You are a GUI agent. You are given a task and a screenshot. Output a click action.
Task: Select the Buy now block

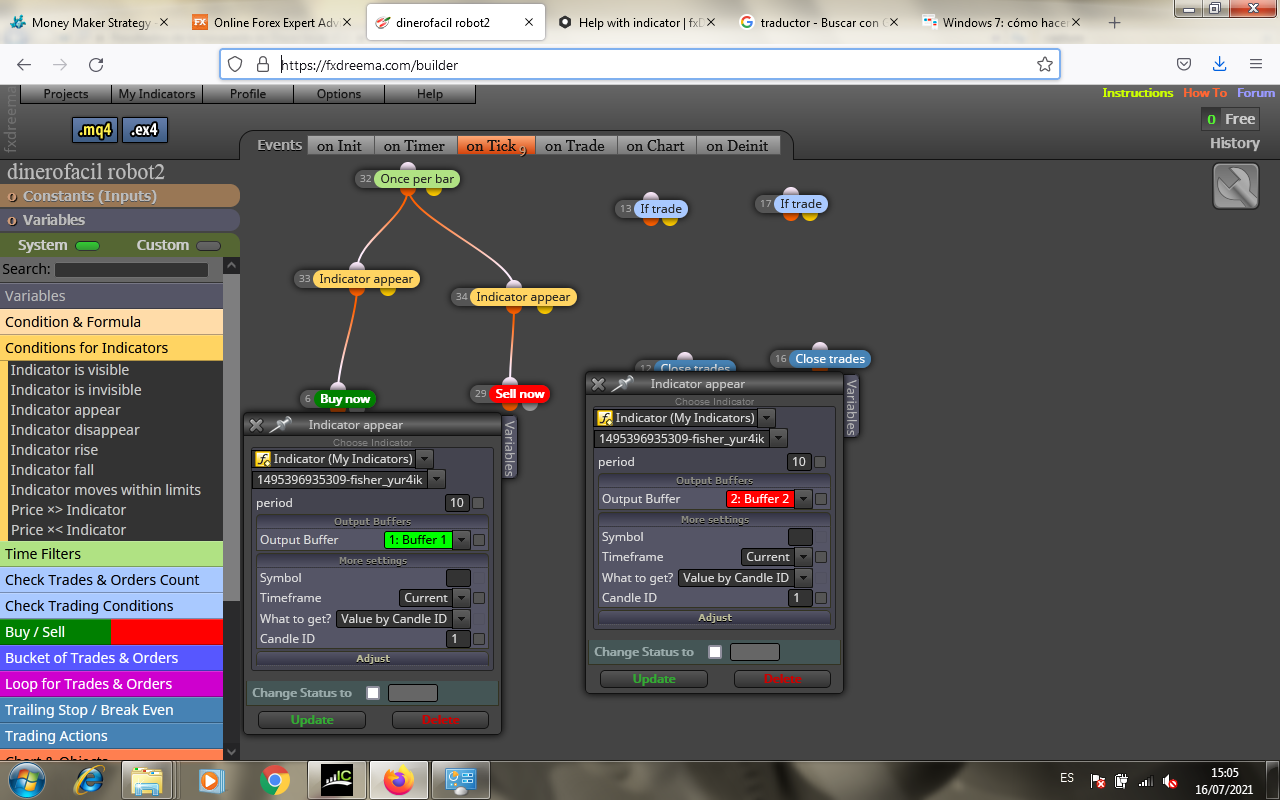click(x=345, y=398)
